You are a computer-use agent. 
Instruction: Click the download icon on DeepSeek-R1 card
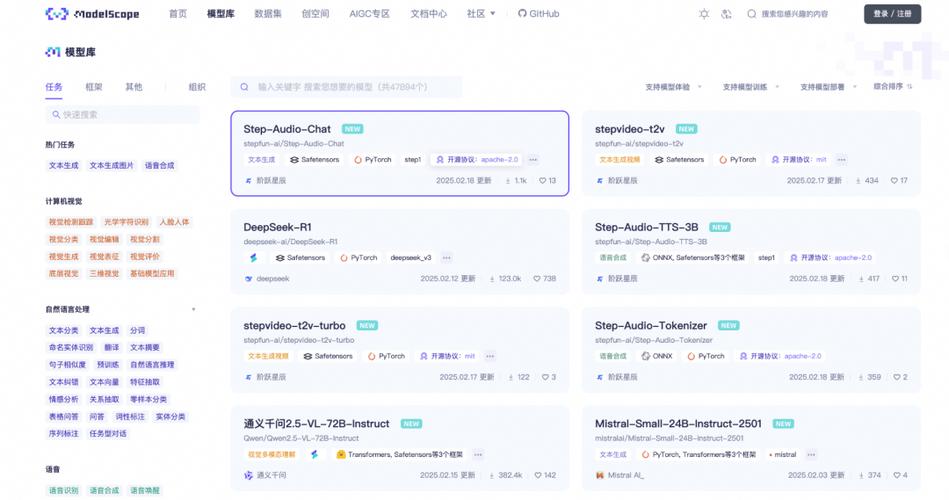pos(492,279)
